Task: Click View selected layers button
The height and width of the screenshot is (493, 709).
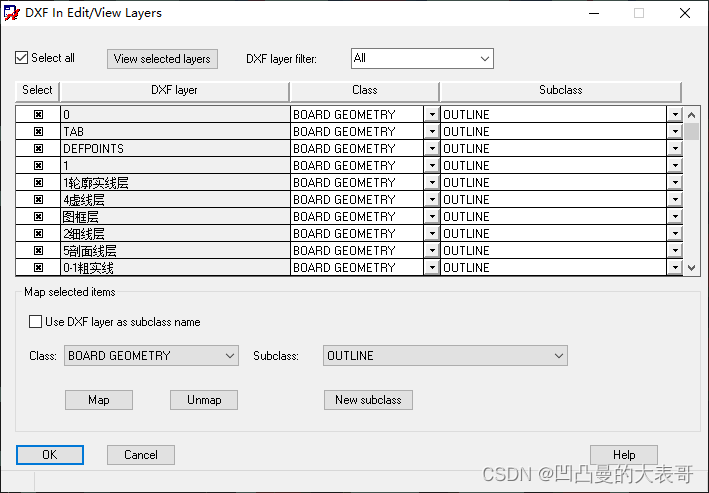Action: click(162, 59)
